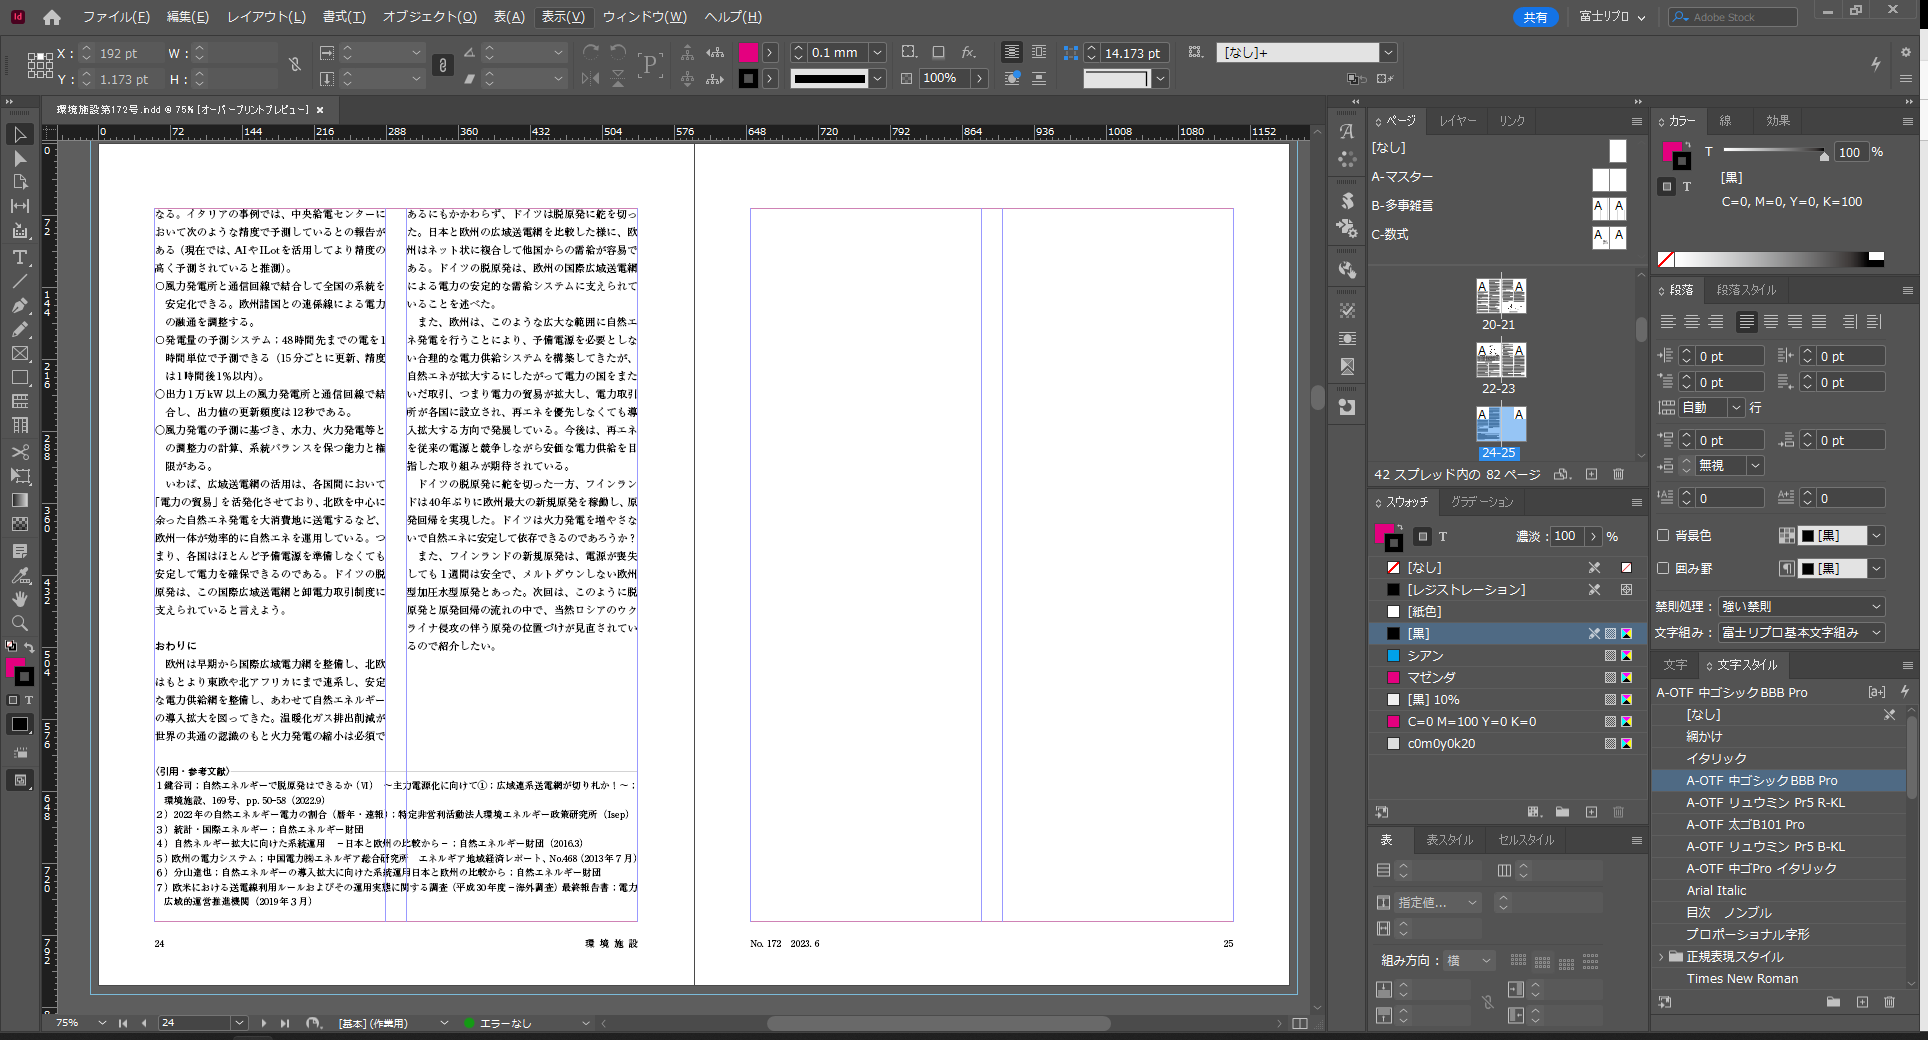Open the stroke weight 0.1 mm dropdown
Viewport: 1928px width, 1040px height.
pyautogui.click(x=877, y=52)
